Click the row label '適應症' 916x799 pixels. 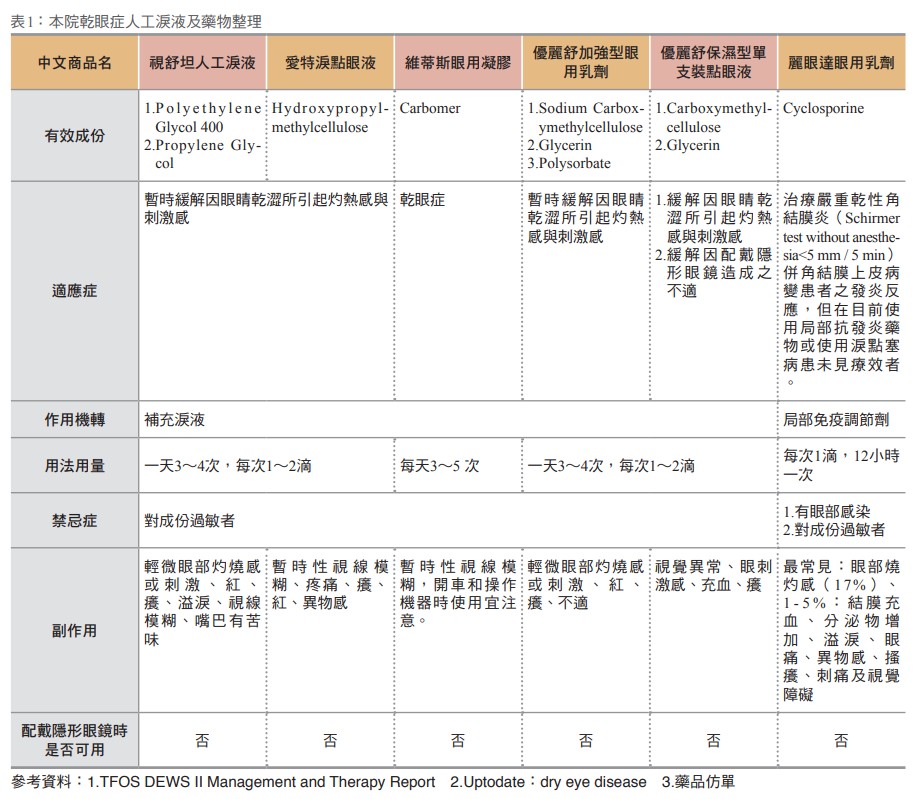pyautogui.click(x=74, y=290)
